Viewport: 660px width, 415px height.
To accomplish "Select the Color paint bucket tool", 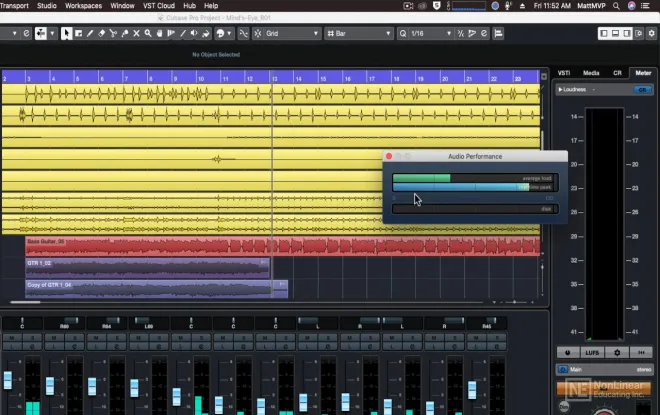I will [x=206, y=33].
